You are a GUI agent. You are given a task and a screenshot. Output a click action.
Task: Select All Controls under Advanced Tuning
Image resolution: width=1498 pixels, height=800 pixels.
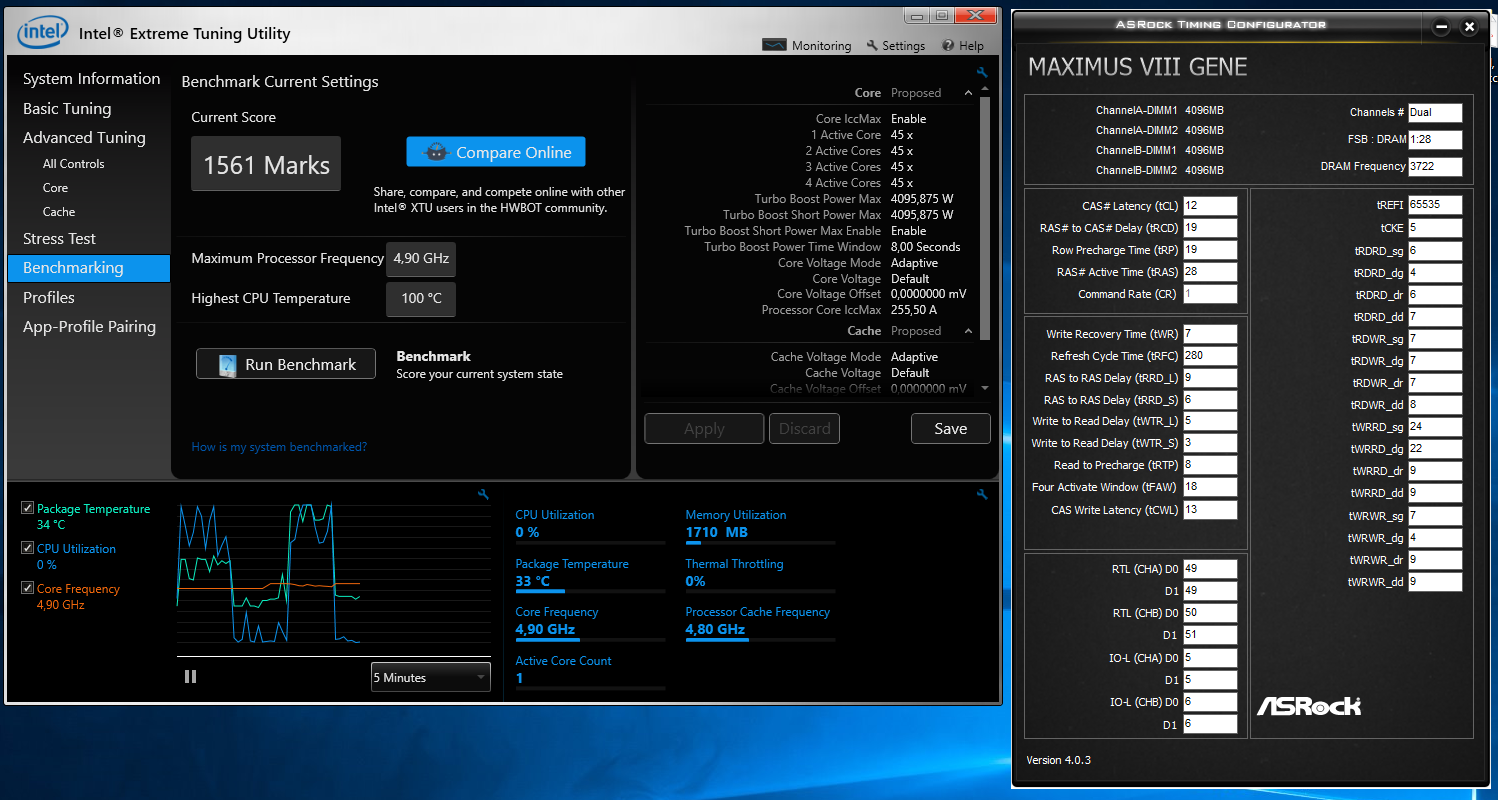point(73,164)
